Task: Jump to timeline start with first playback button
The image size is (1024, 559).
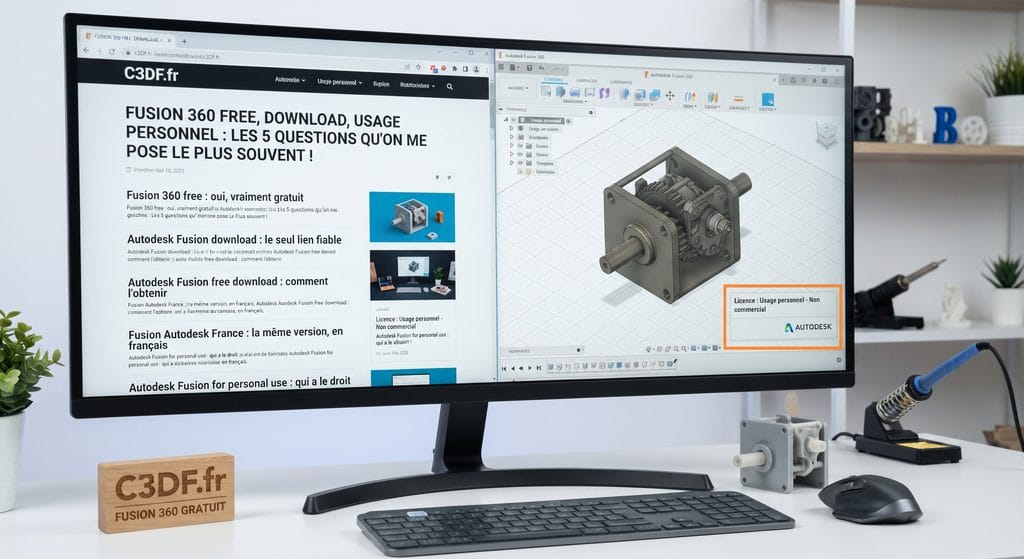Action: coord(504,368)
